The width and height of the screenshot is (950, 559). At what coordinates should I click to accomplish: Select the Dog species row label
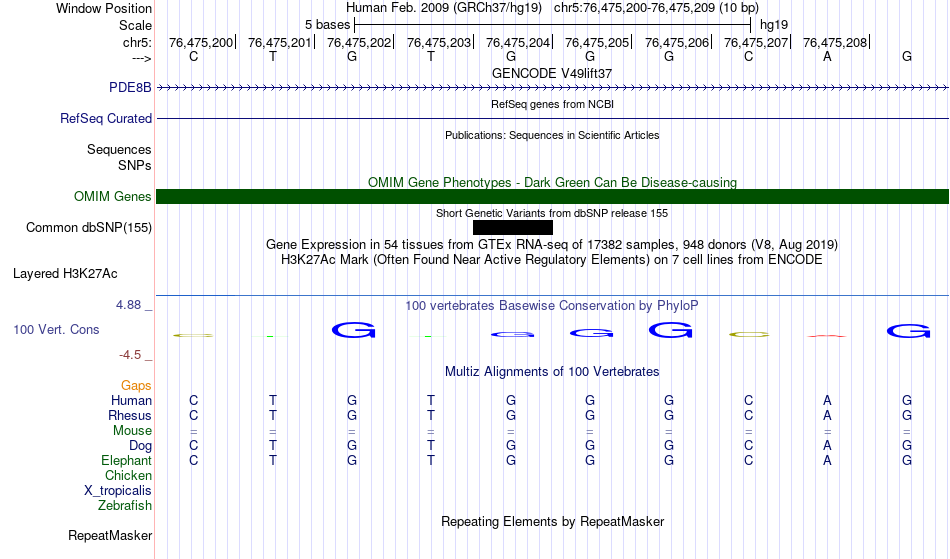pos(140,446)
